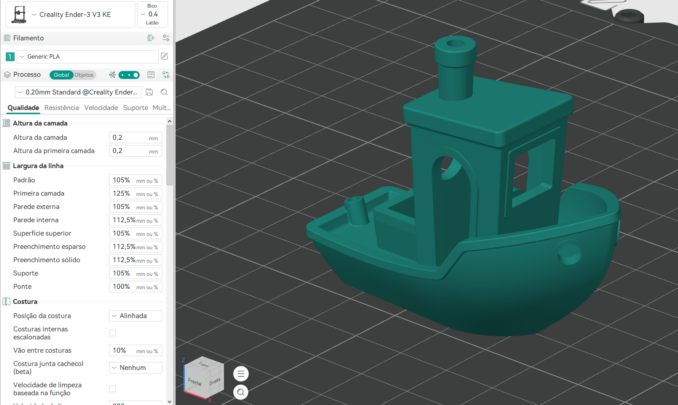Click the Altura da camada value field
Viewport: 678px width, 405px height.
(x=135, y=137)
